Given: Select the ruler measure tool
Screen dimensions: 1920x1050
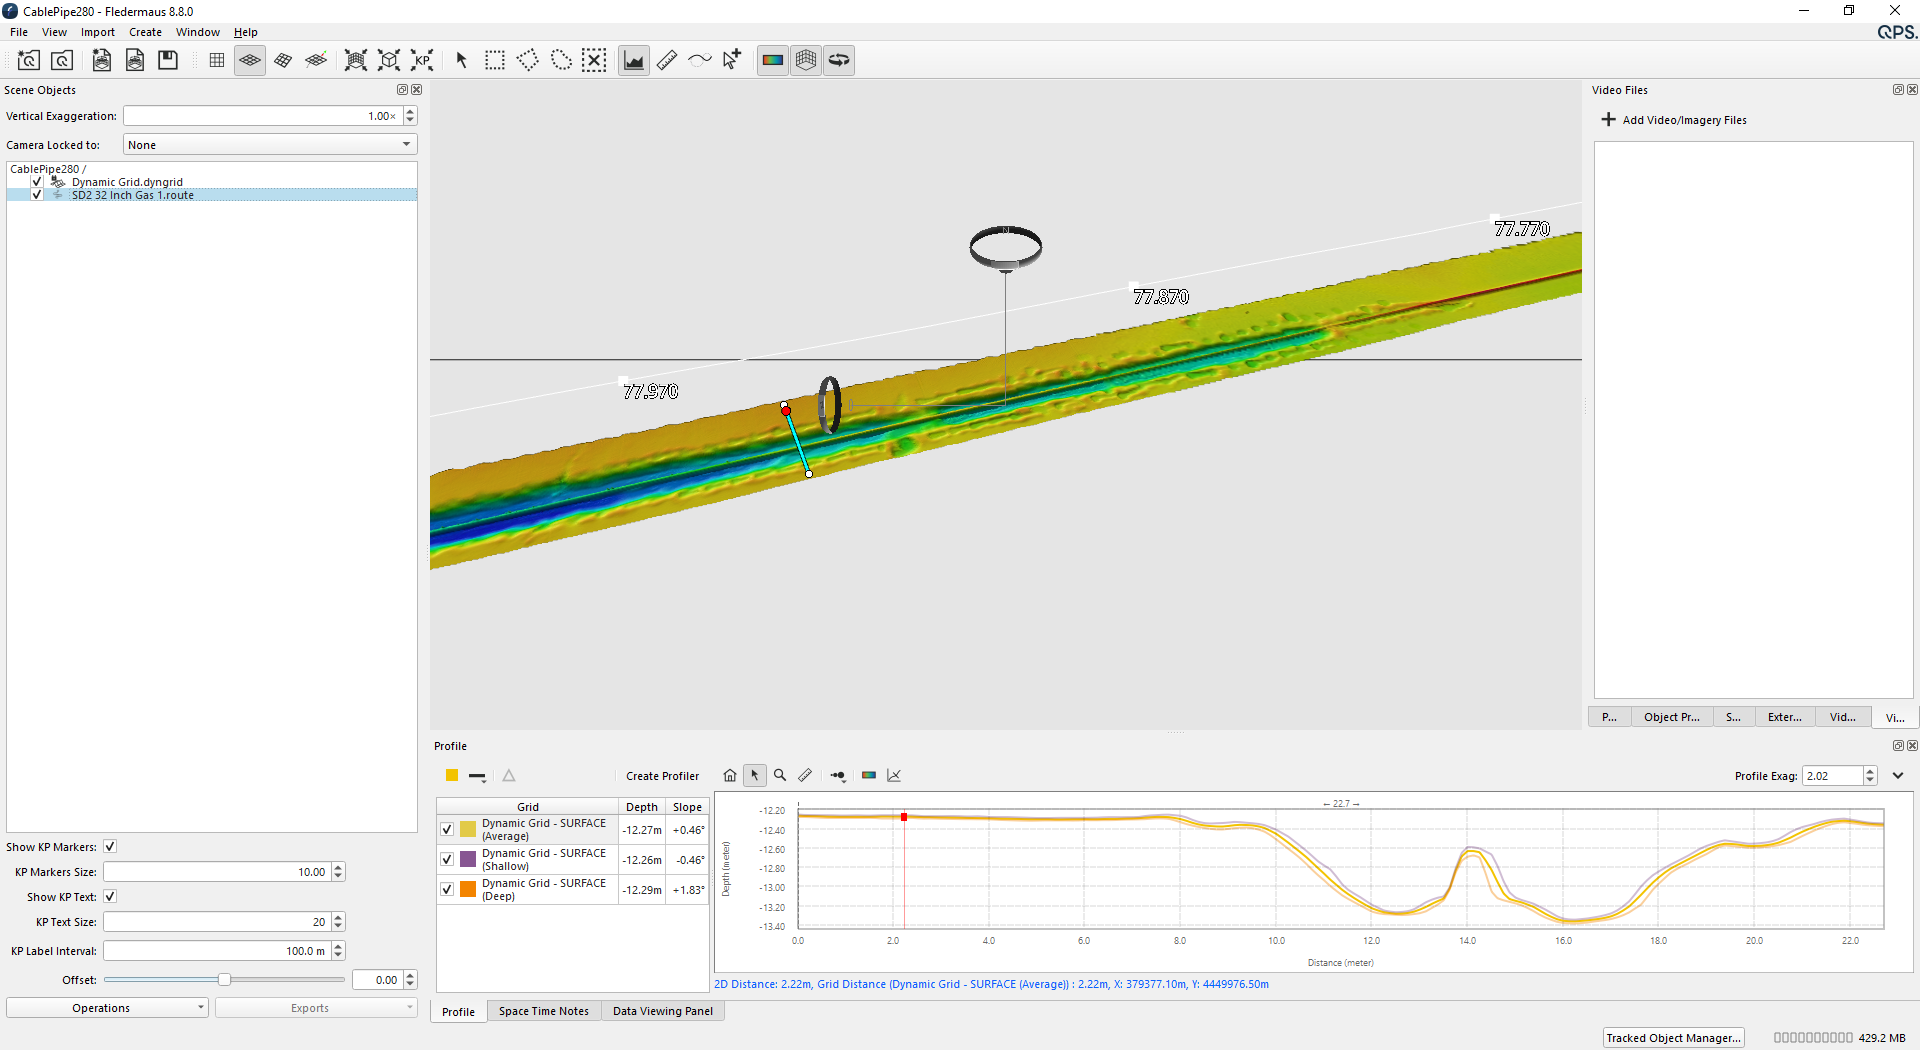Looking at the screenshot, I should pos(667,60).
